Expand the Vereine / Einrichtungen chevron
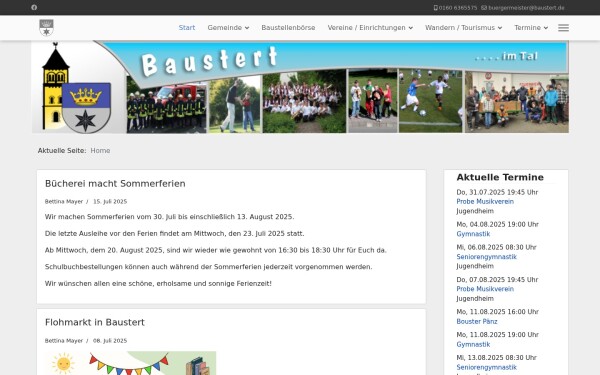This screenshot has height=375, width=600. [411, 28]
